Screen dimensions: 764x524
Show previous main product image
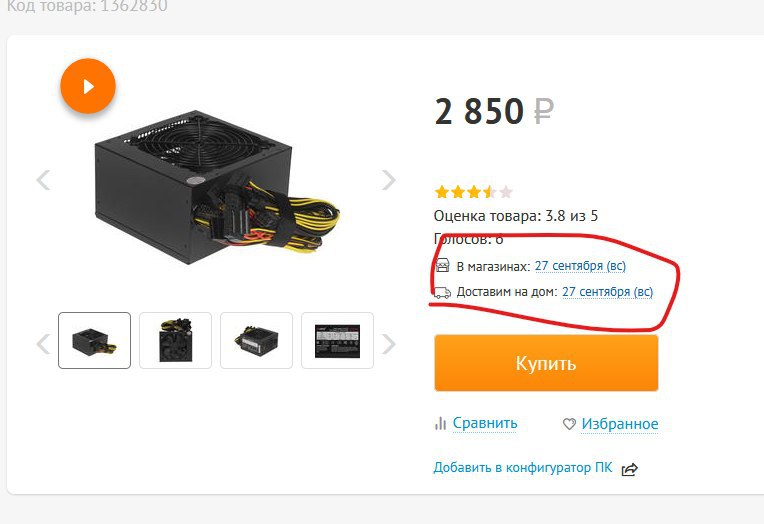pos(43,180)
